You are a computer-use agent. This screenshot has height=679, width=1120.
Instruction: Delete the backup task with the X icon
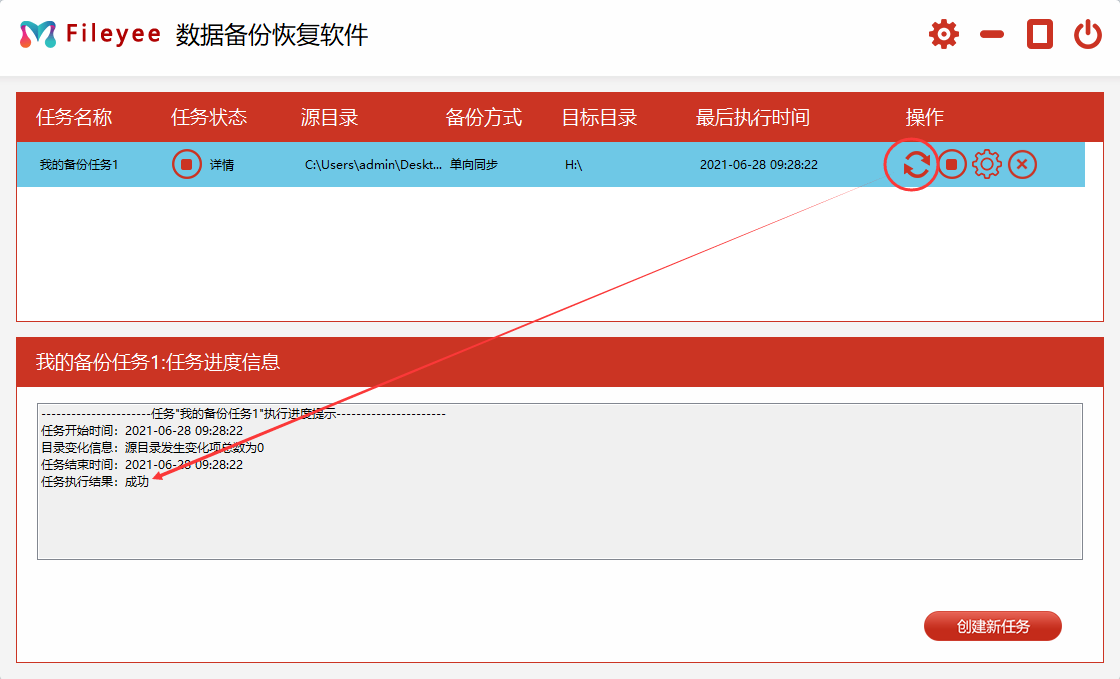click(1022, 164)
